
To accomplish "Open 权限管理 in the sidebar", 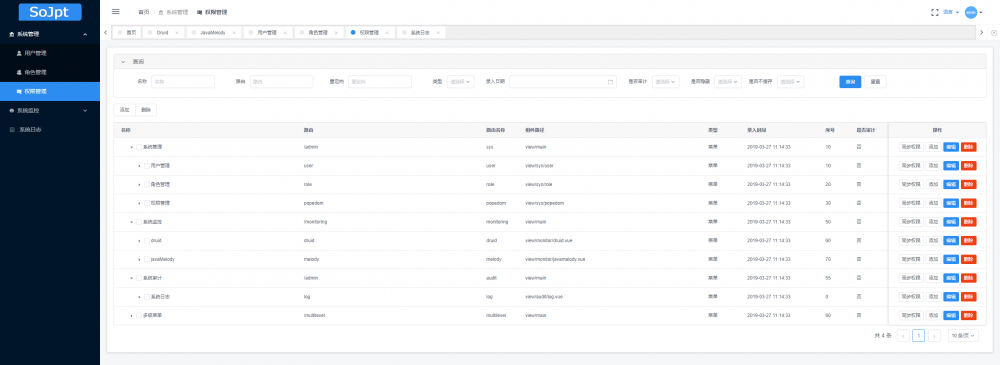I will 50,91.
